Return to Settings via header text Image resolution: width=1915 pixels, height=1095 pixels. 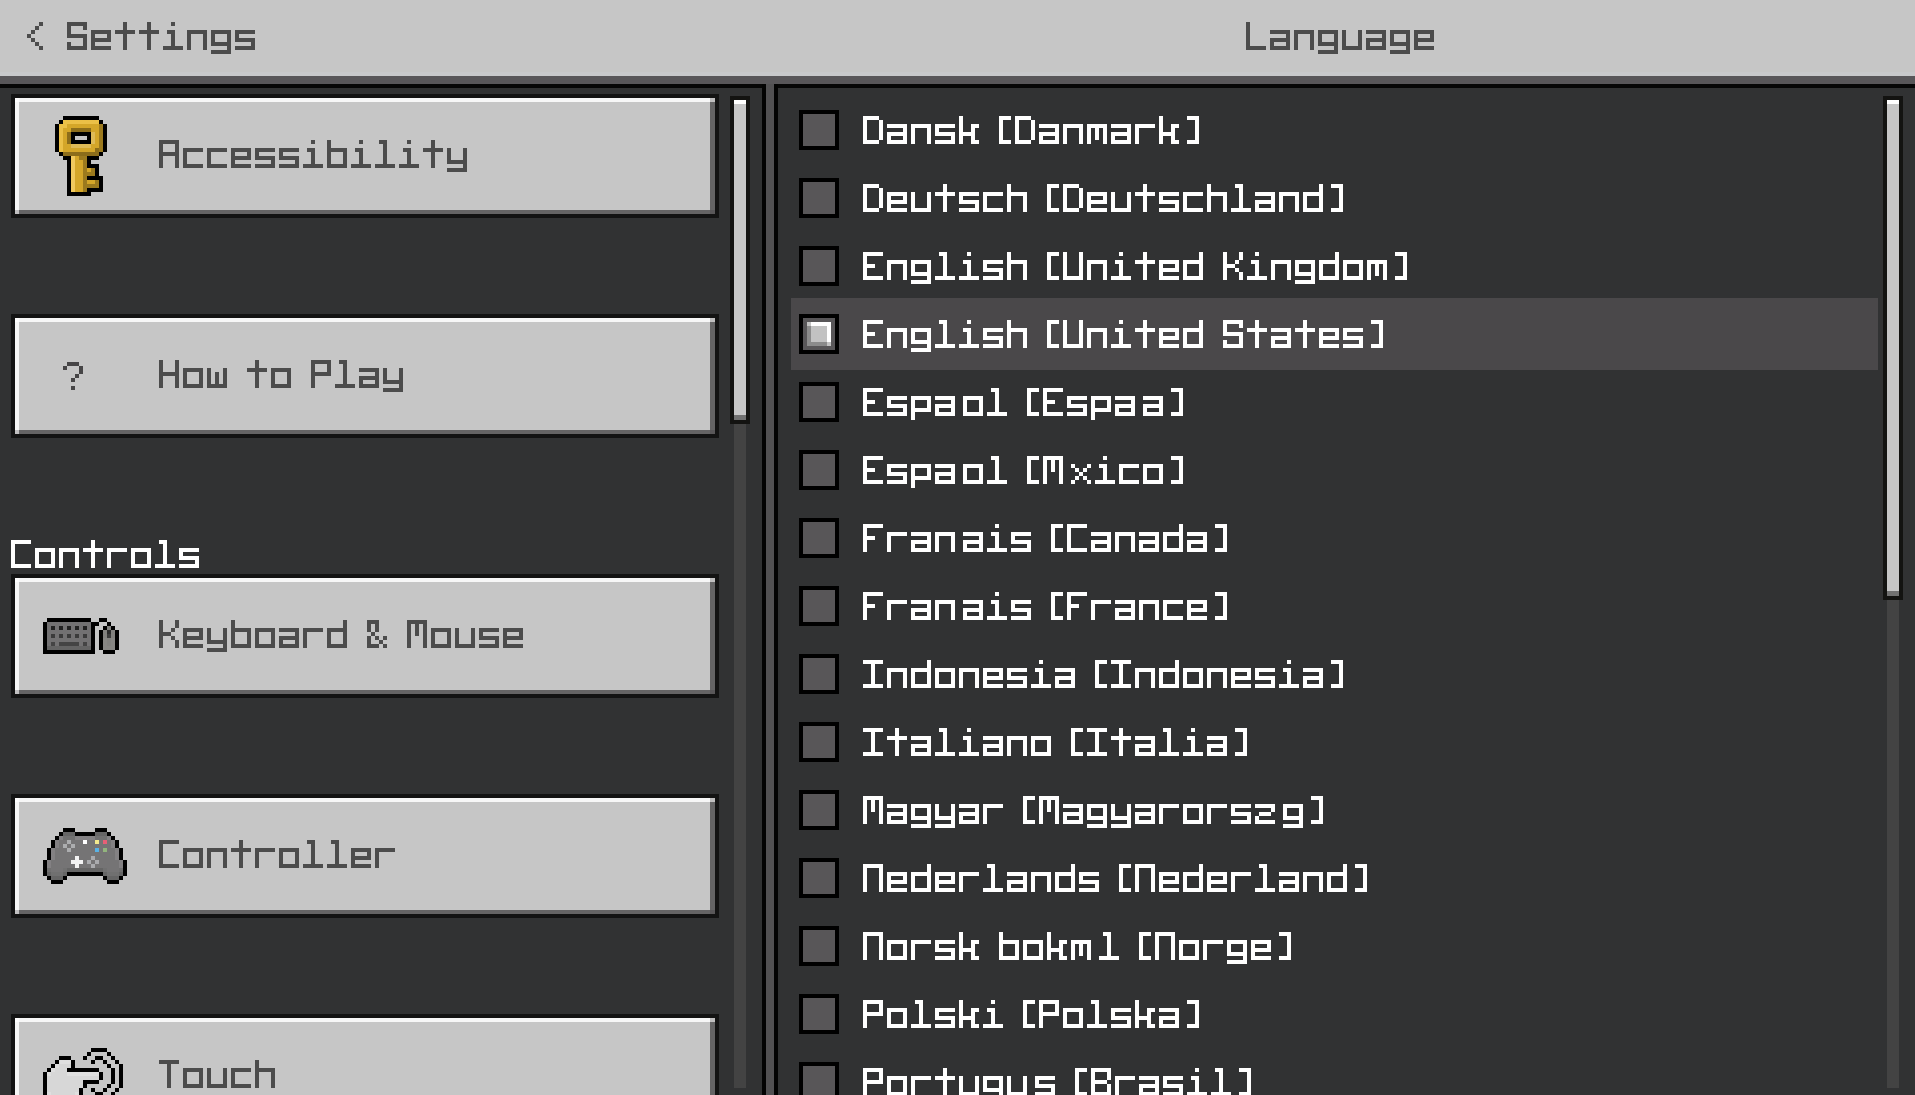[x=160, y=37]
